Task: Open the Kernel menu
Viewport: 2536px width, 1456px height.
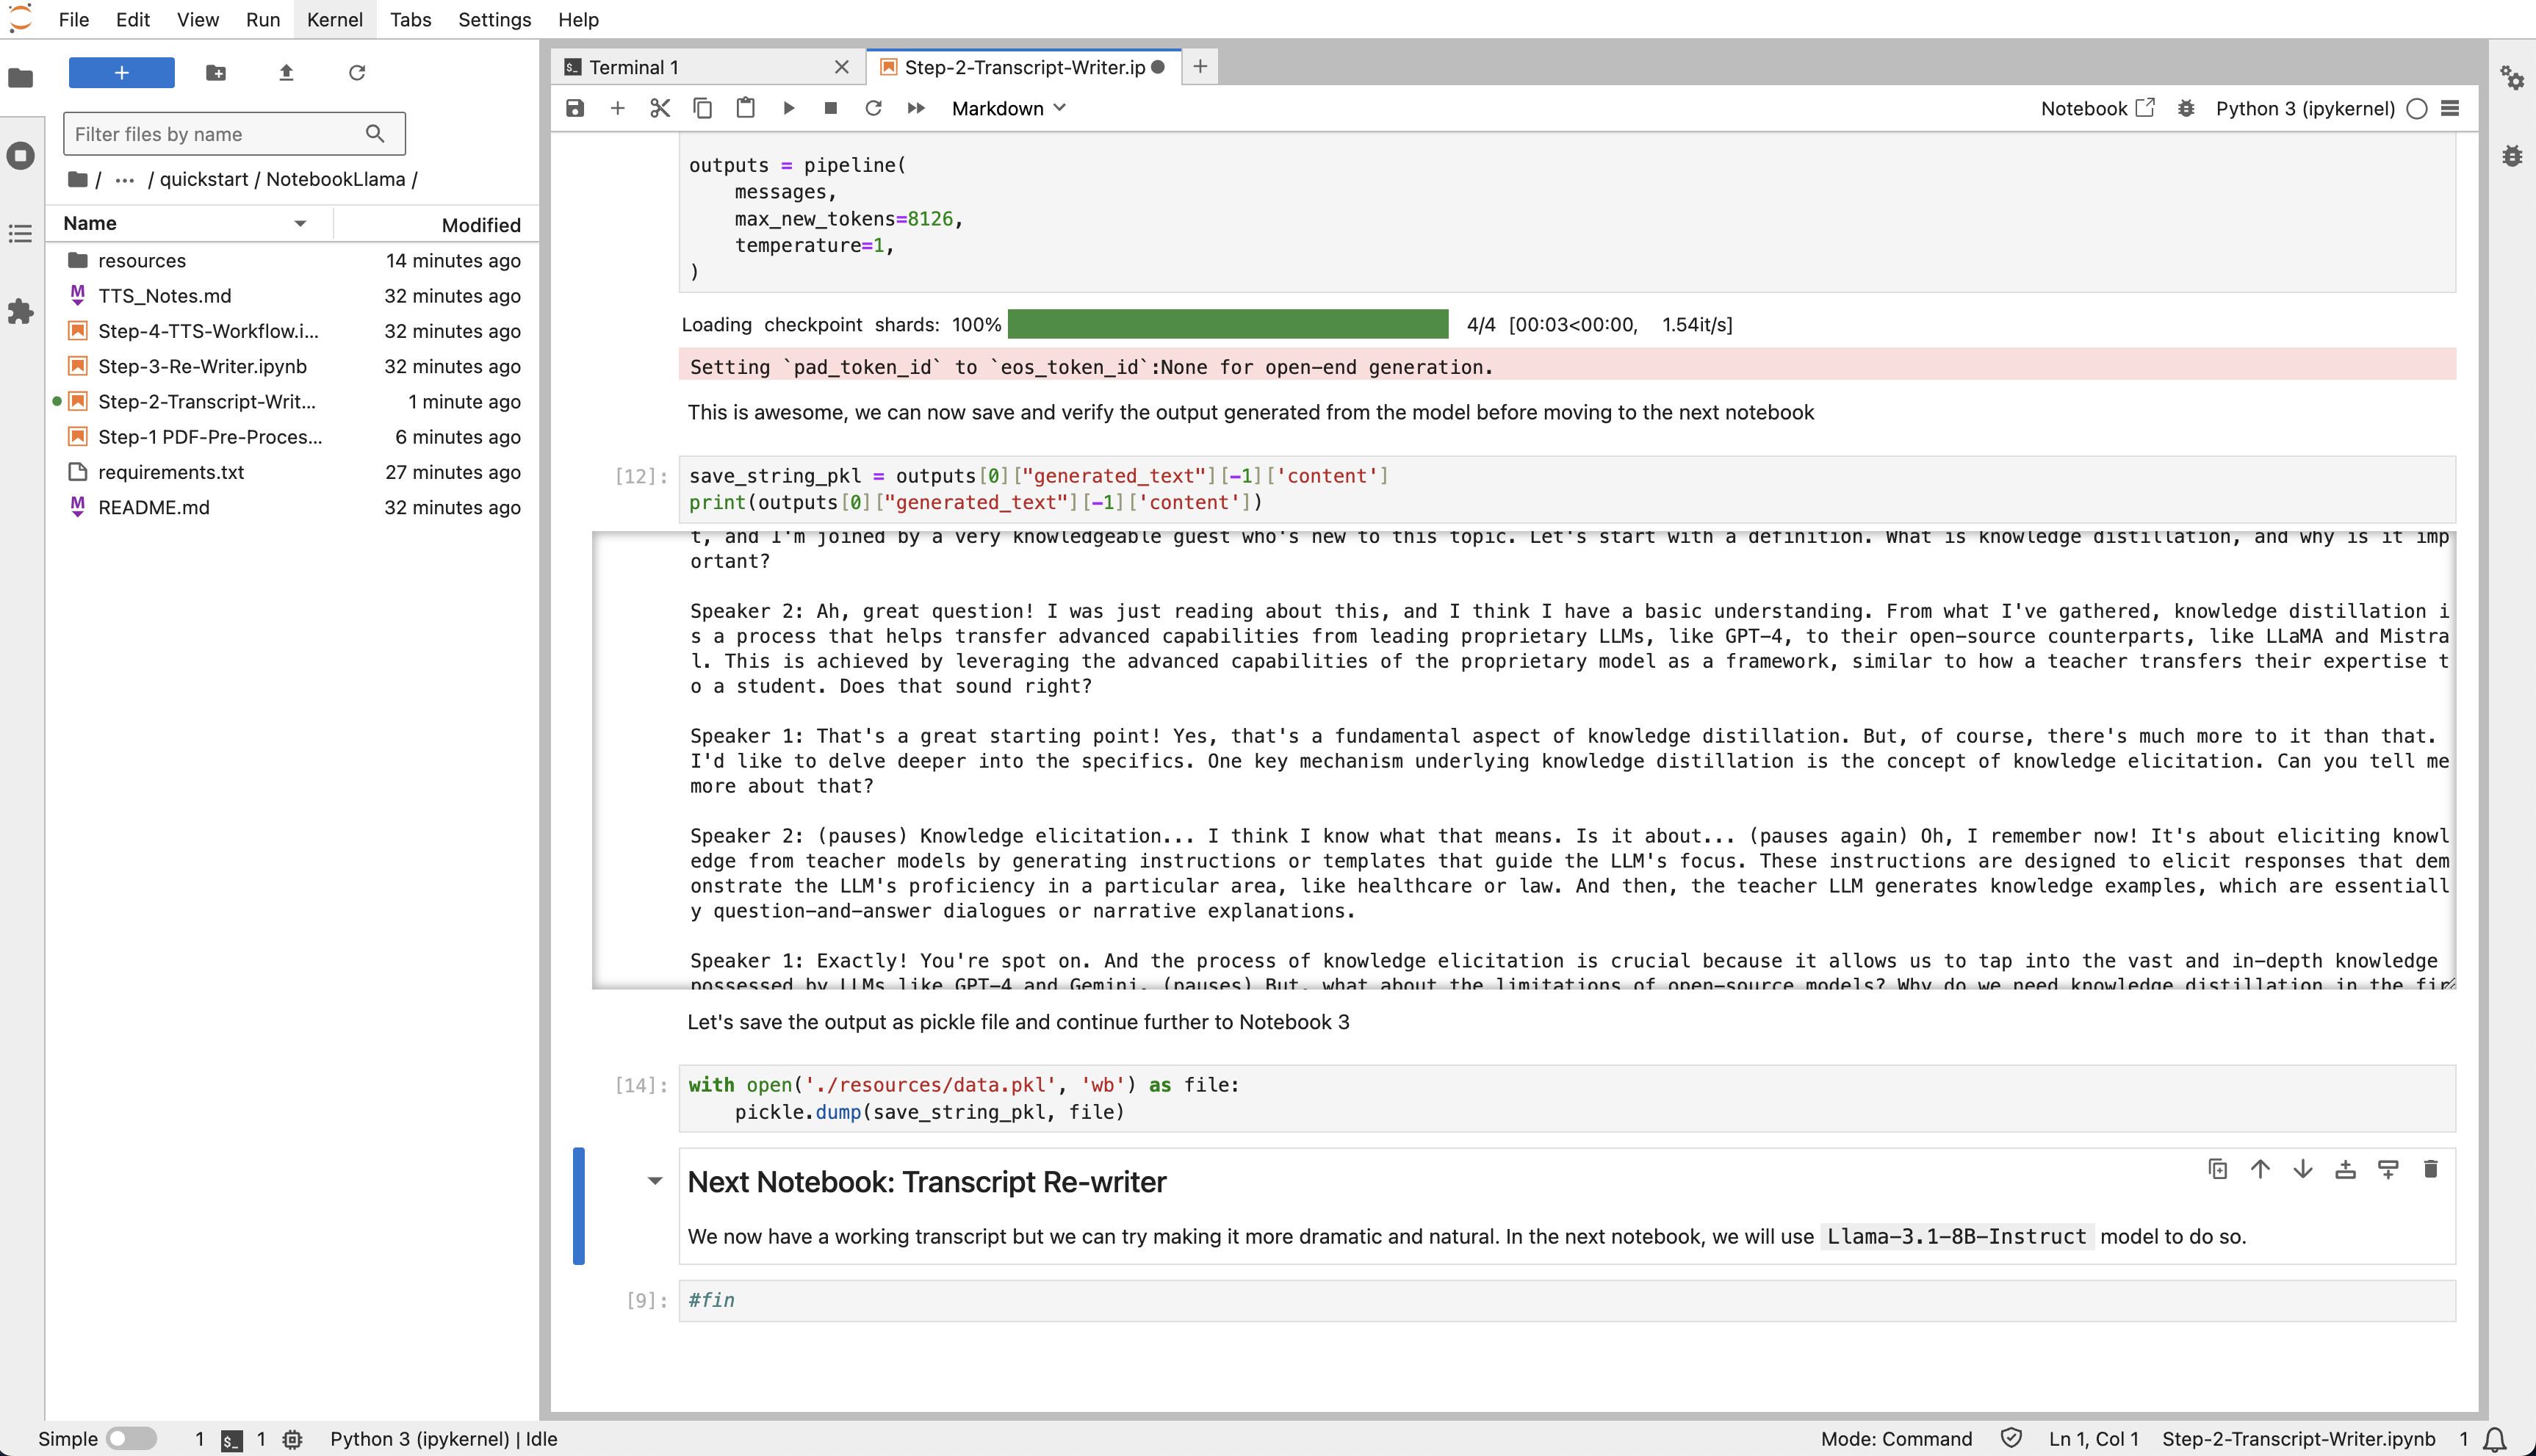Action: click(x=334, y=19)
